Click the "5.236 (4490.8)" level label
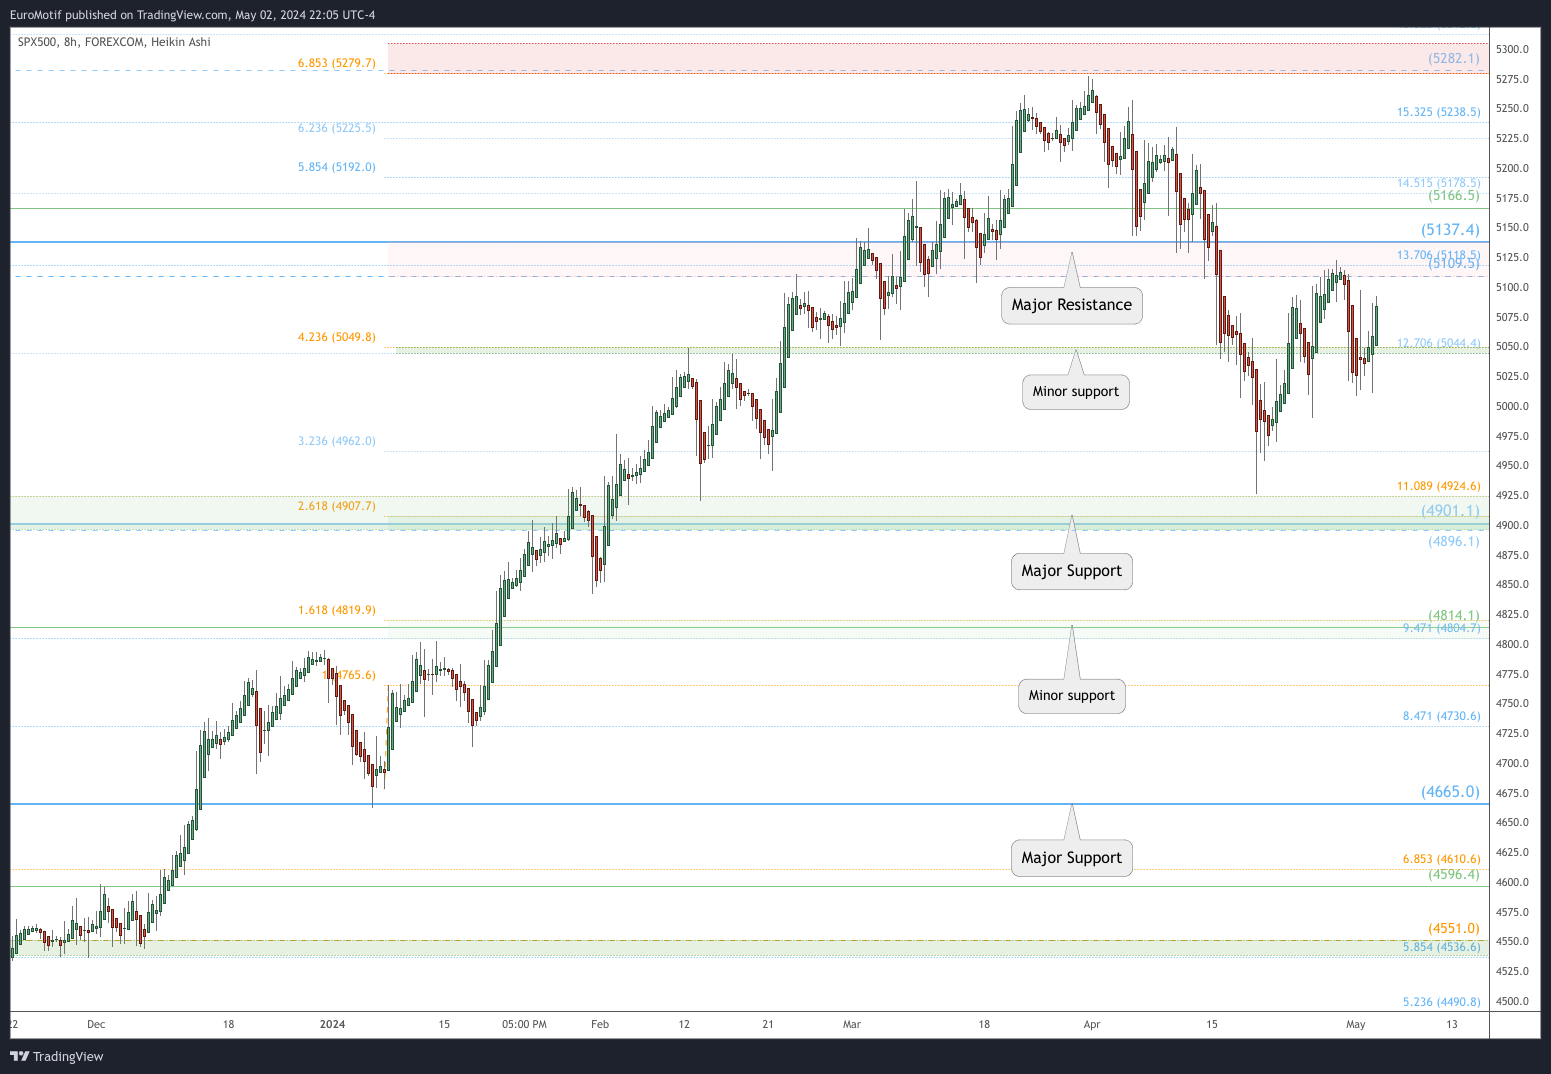This screenshot has width=1551, height=1074. 1441,1002
